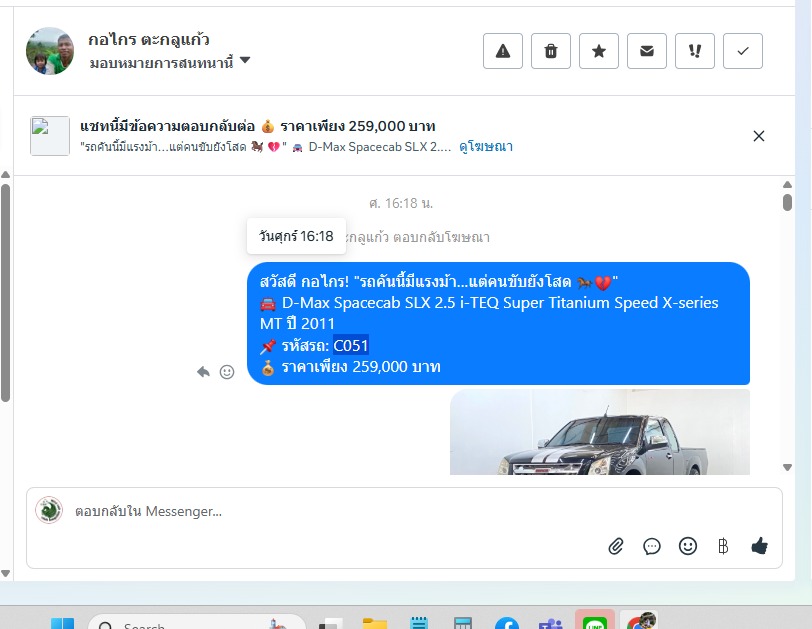This screenshot has height=629, width=812.
Task: Click the left panel scrollbar thumb
Action: 5,293
